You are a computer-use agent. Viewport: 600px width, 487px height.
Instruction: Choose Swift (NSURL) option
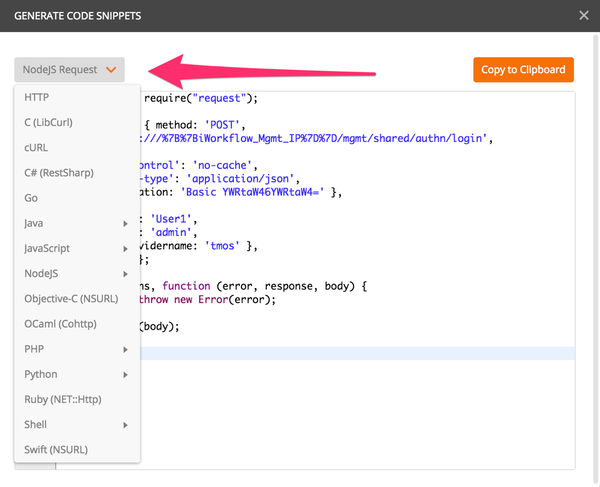(x=55, y=450)
